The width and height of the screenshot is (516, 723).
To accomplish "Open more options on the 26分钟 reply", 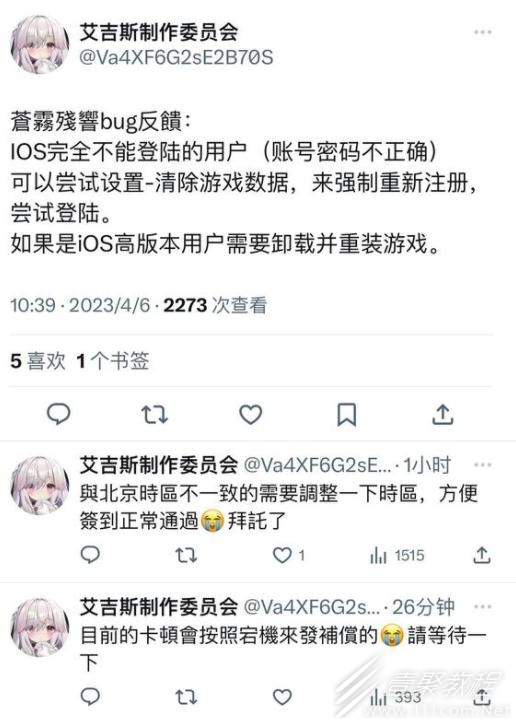I will (482, 607).
